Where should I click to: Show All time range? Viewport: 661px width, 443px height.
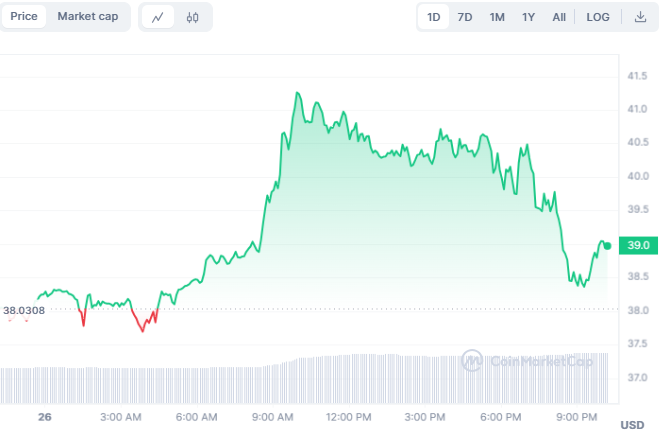coord(559,17)
